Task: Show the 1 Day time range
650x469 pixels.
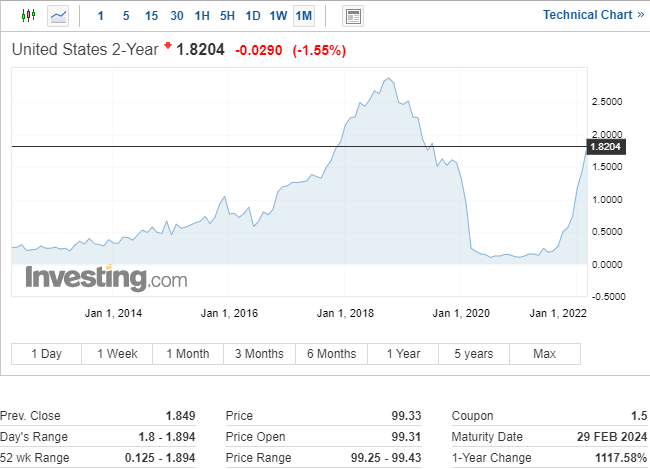Action: (x=46, y=354)
